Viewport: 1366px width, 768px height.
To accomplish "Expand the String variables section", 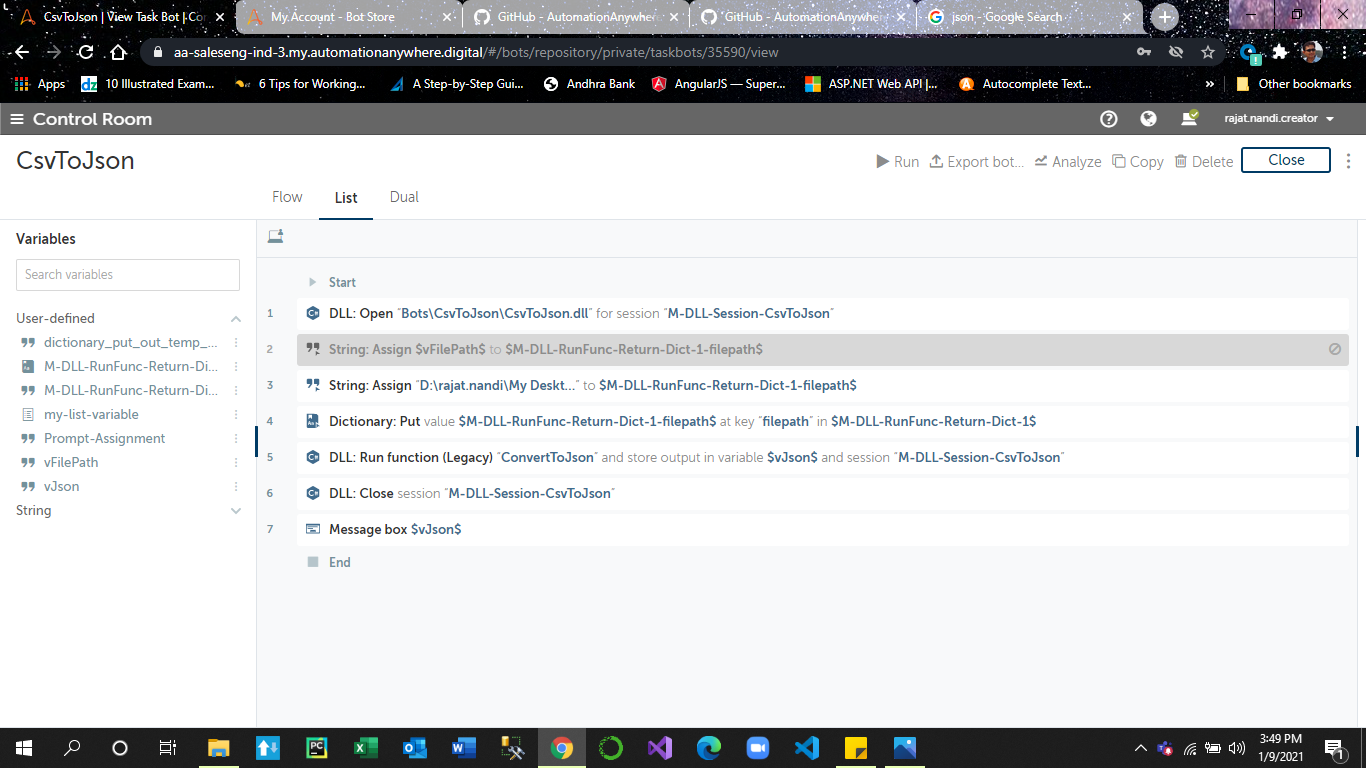I will [x=236, y=511].
